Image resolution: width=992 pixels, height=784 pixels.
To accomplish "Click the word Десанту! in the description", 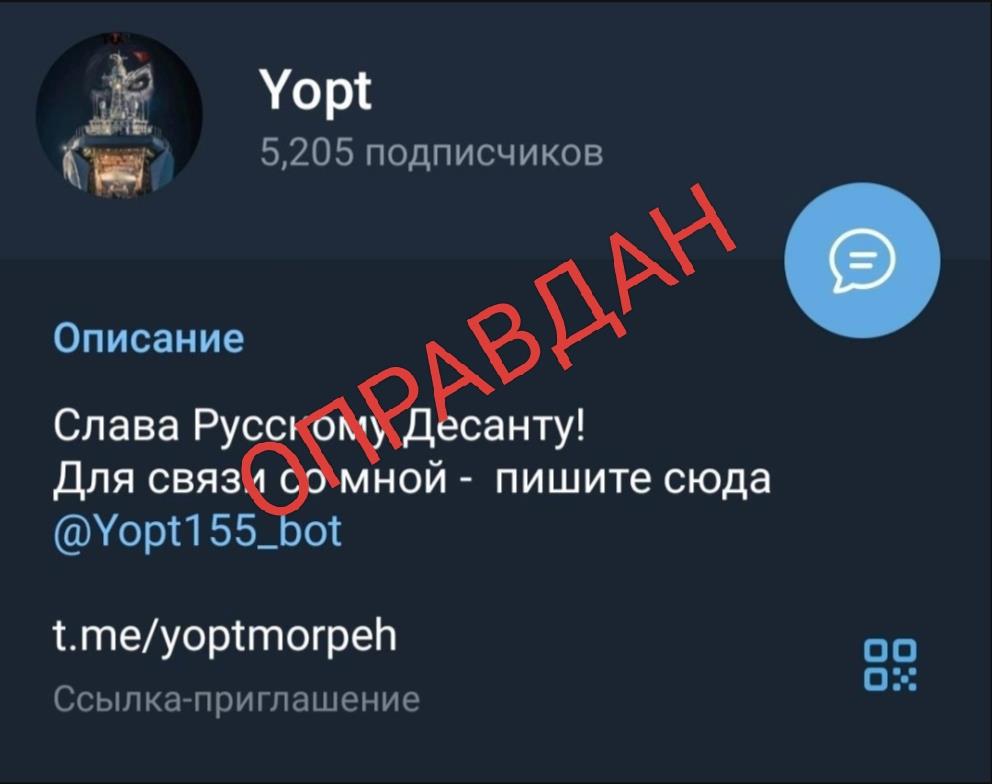I will coord(494,426).
